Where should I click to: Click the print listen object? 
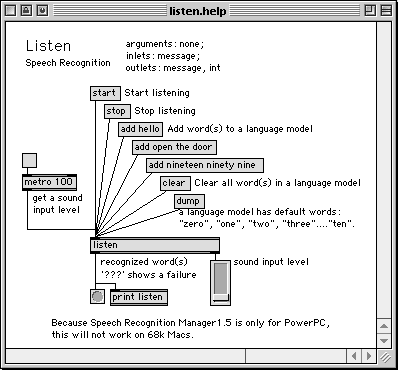click(x=139, y=297)
